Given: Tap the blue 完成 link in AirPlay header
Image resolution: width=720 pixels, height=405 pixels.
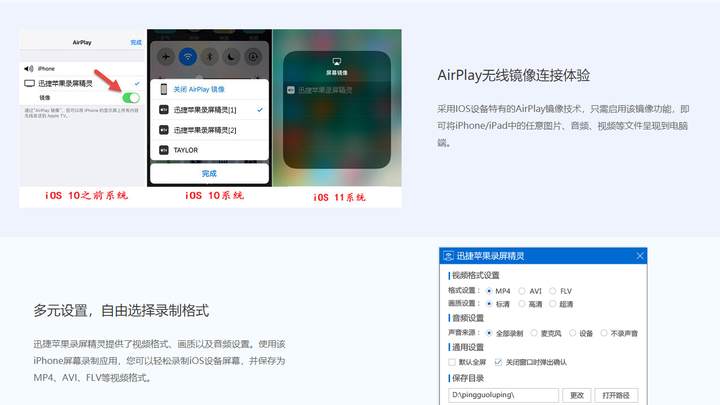Looking at the screenshot, I should (136, 42).
